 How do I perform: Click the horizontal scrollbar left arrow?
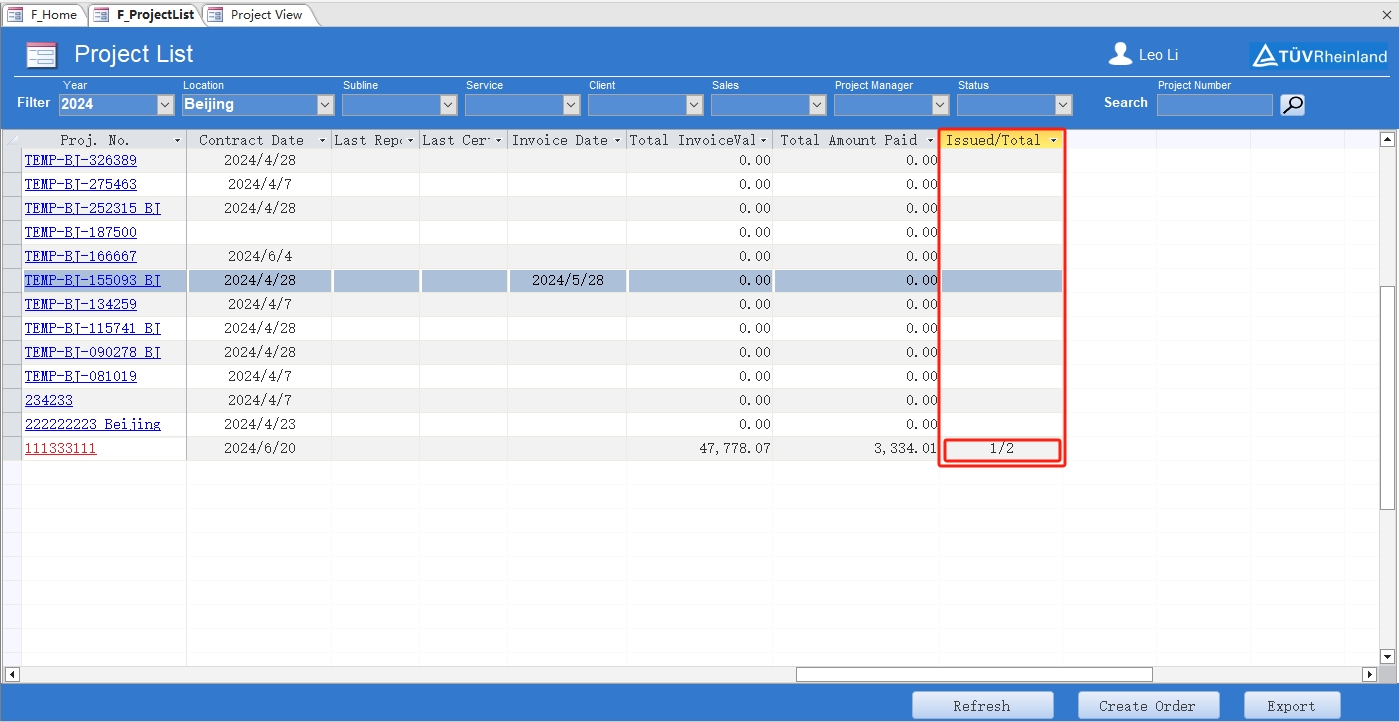(10, 675)
